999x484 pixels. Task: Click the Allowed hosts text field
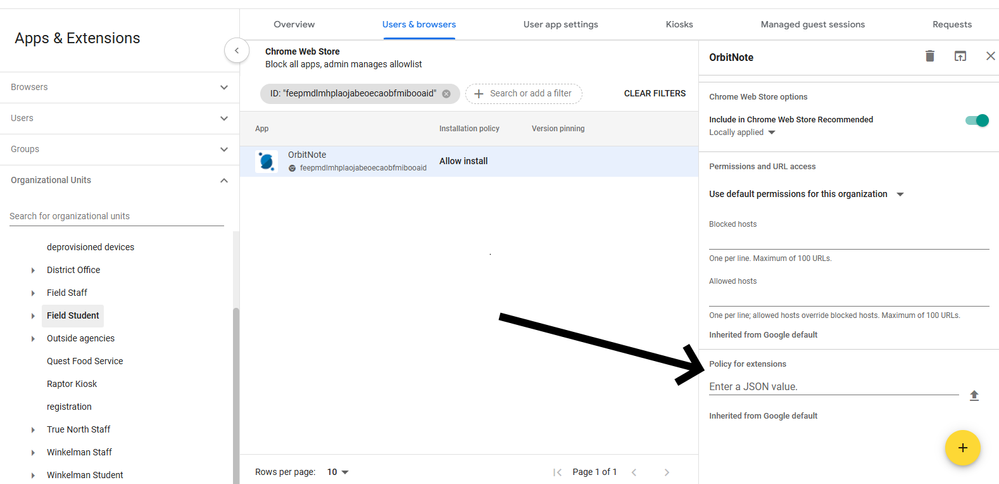coord(849,298)
